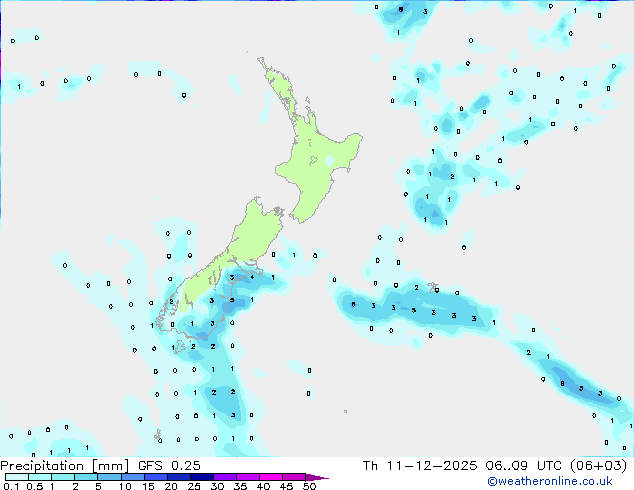Click the "Th 11-12-2025" date text

click(x=420, y=466)
